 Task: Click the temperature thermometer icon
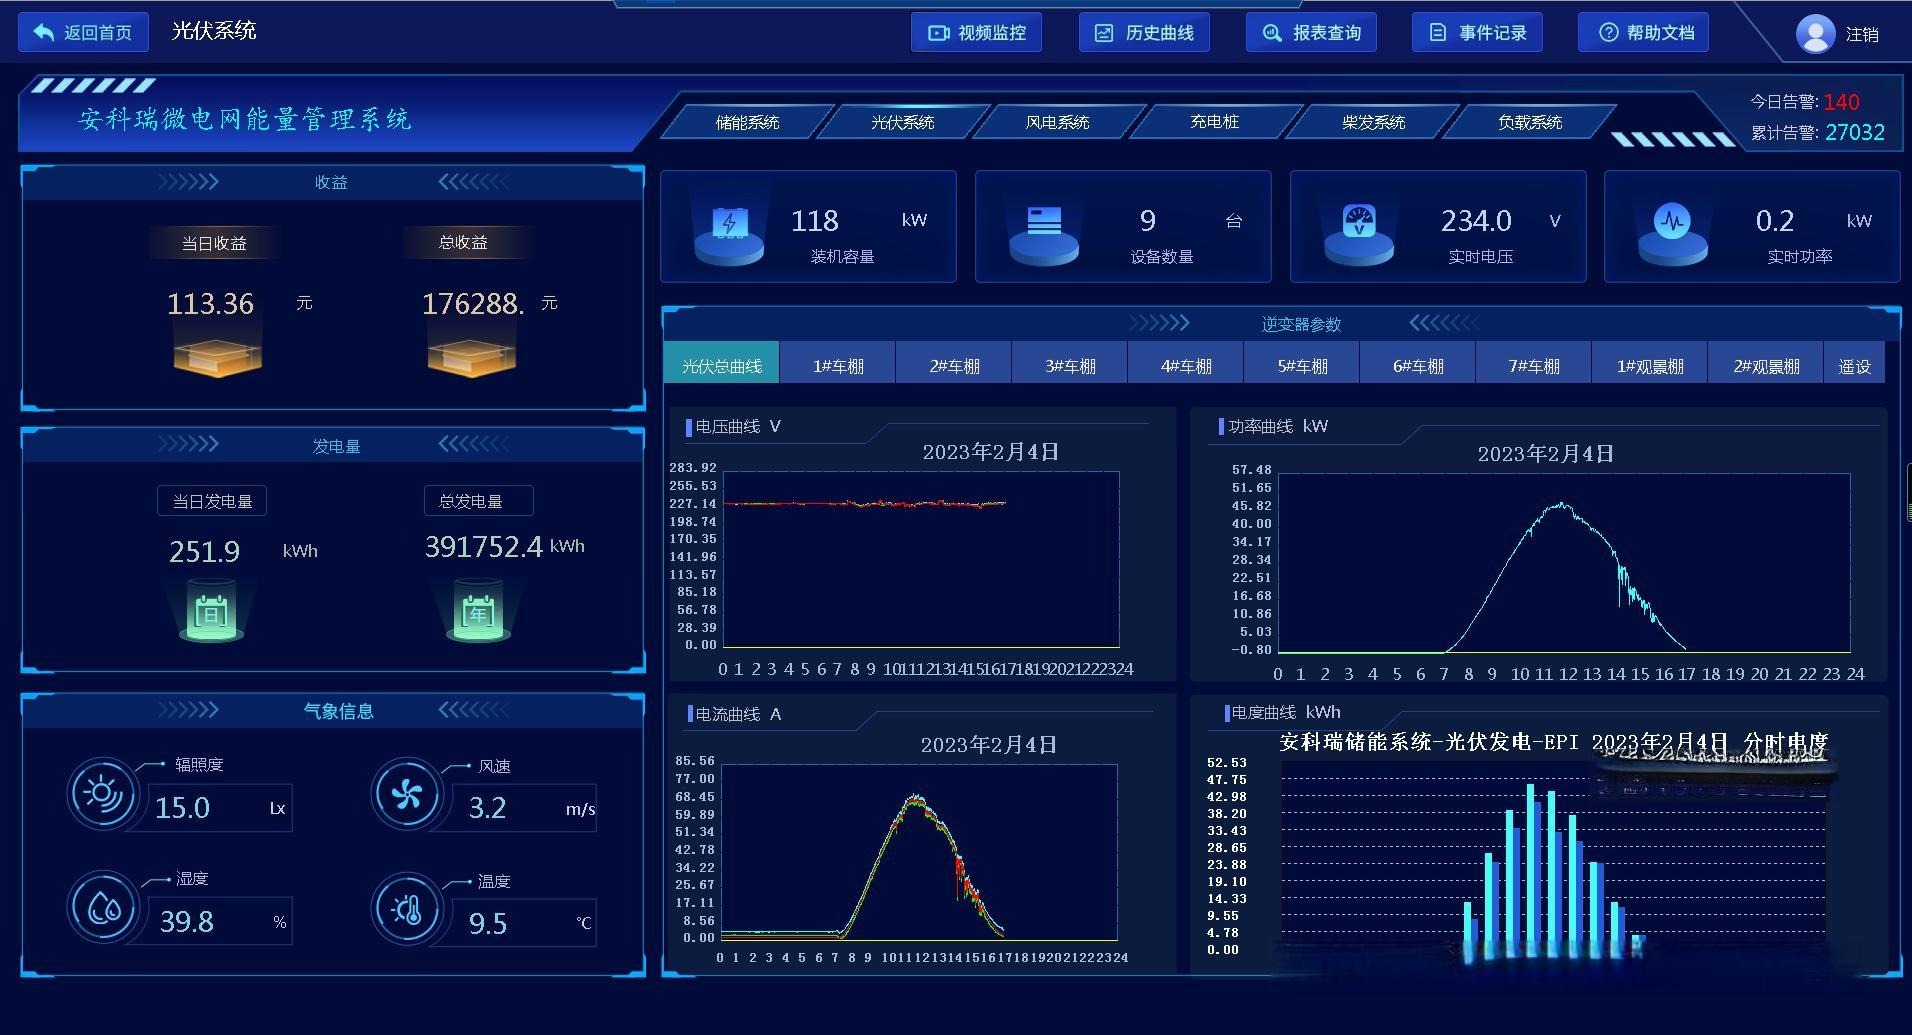(x=407, y=910)
